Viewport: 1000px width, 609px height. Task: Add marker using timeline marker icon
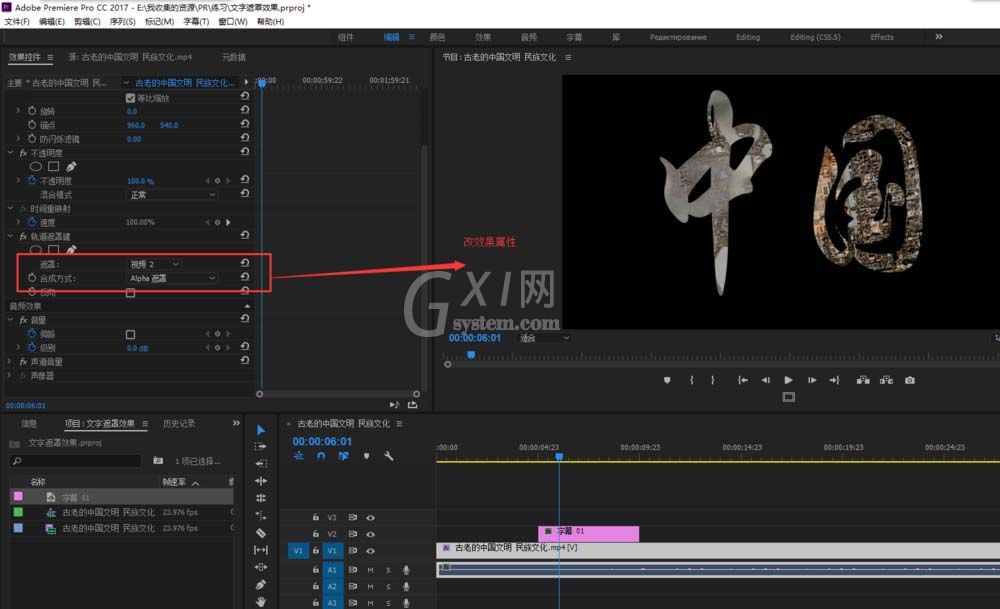tap(366, 456)
